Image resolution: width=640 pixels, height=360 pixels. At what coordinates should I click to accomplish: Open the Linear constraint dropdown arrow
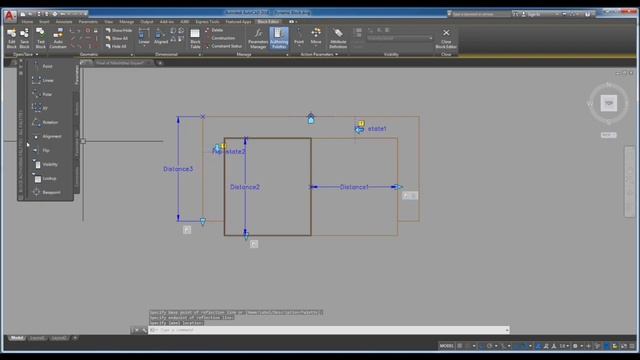144,46
